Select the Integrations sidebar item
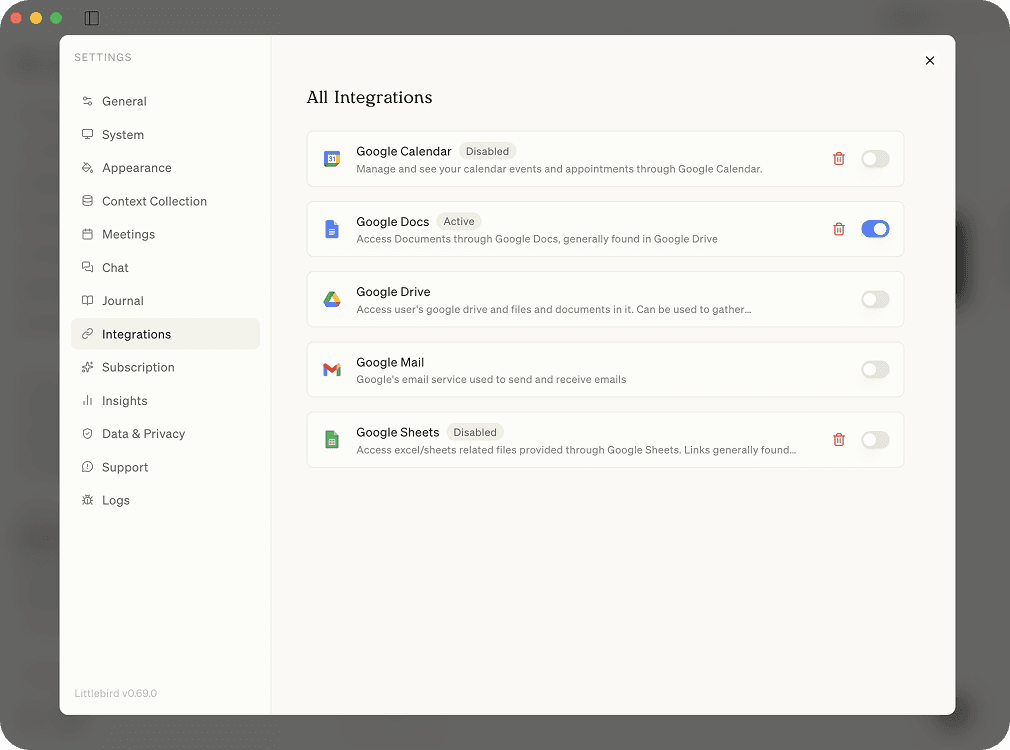The image size is (1010, 750). [166, 334]
